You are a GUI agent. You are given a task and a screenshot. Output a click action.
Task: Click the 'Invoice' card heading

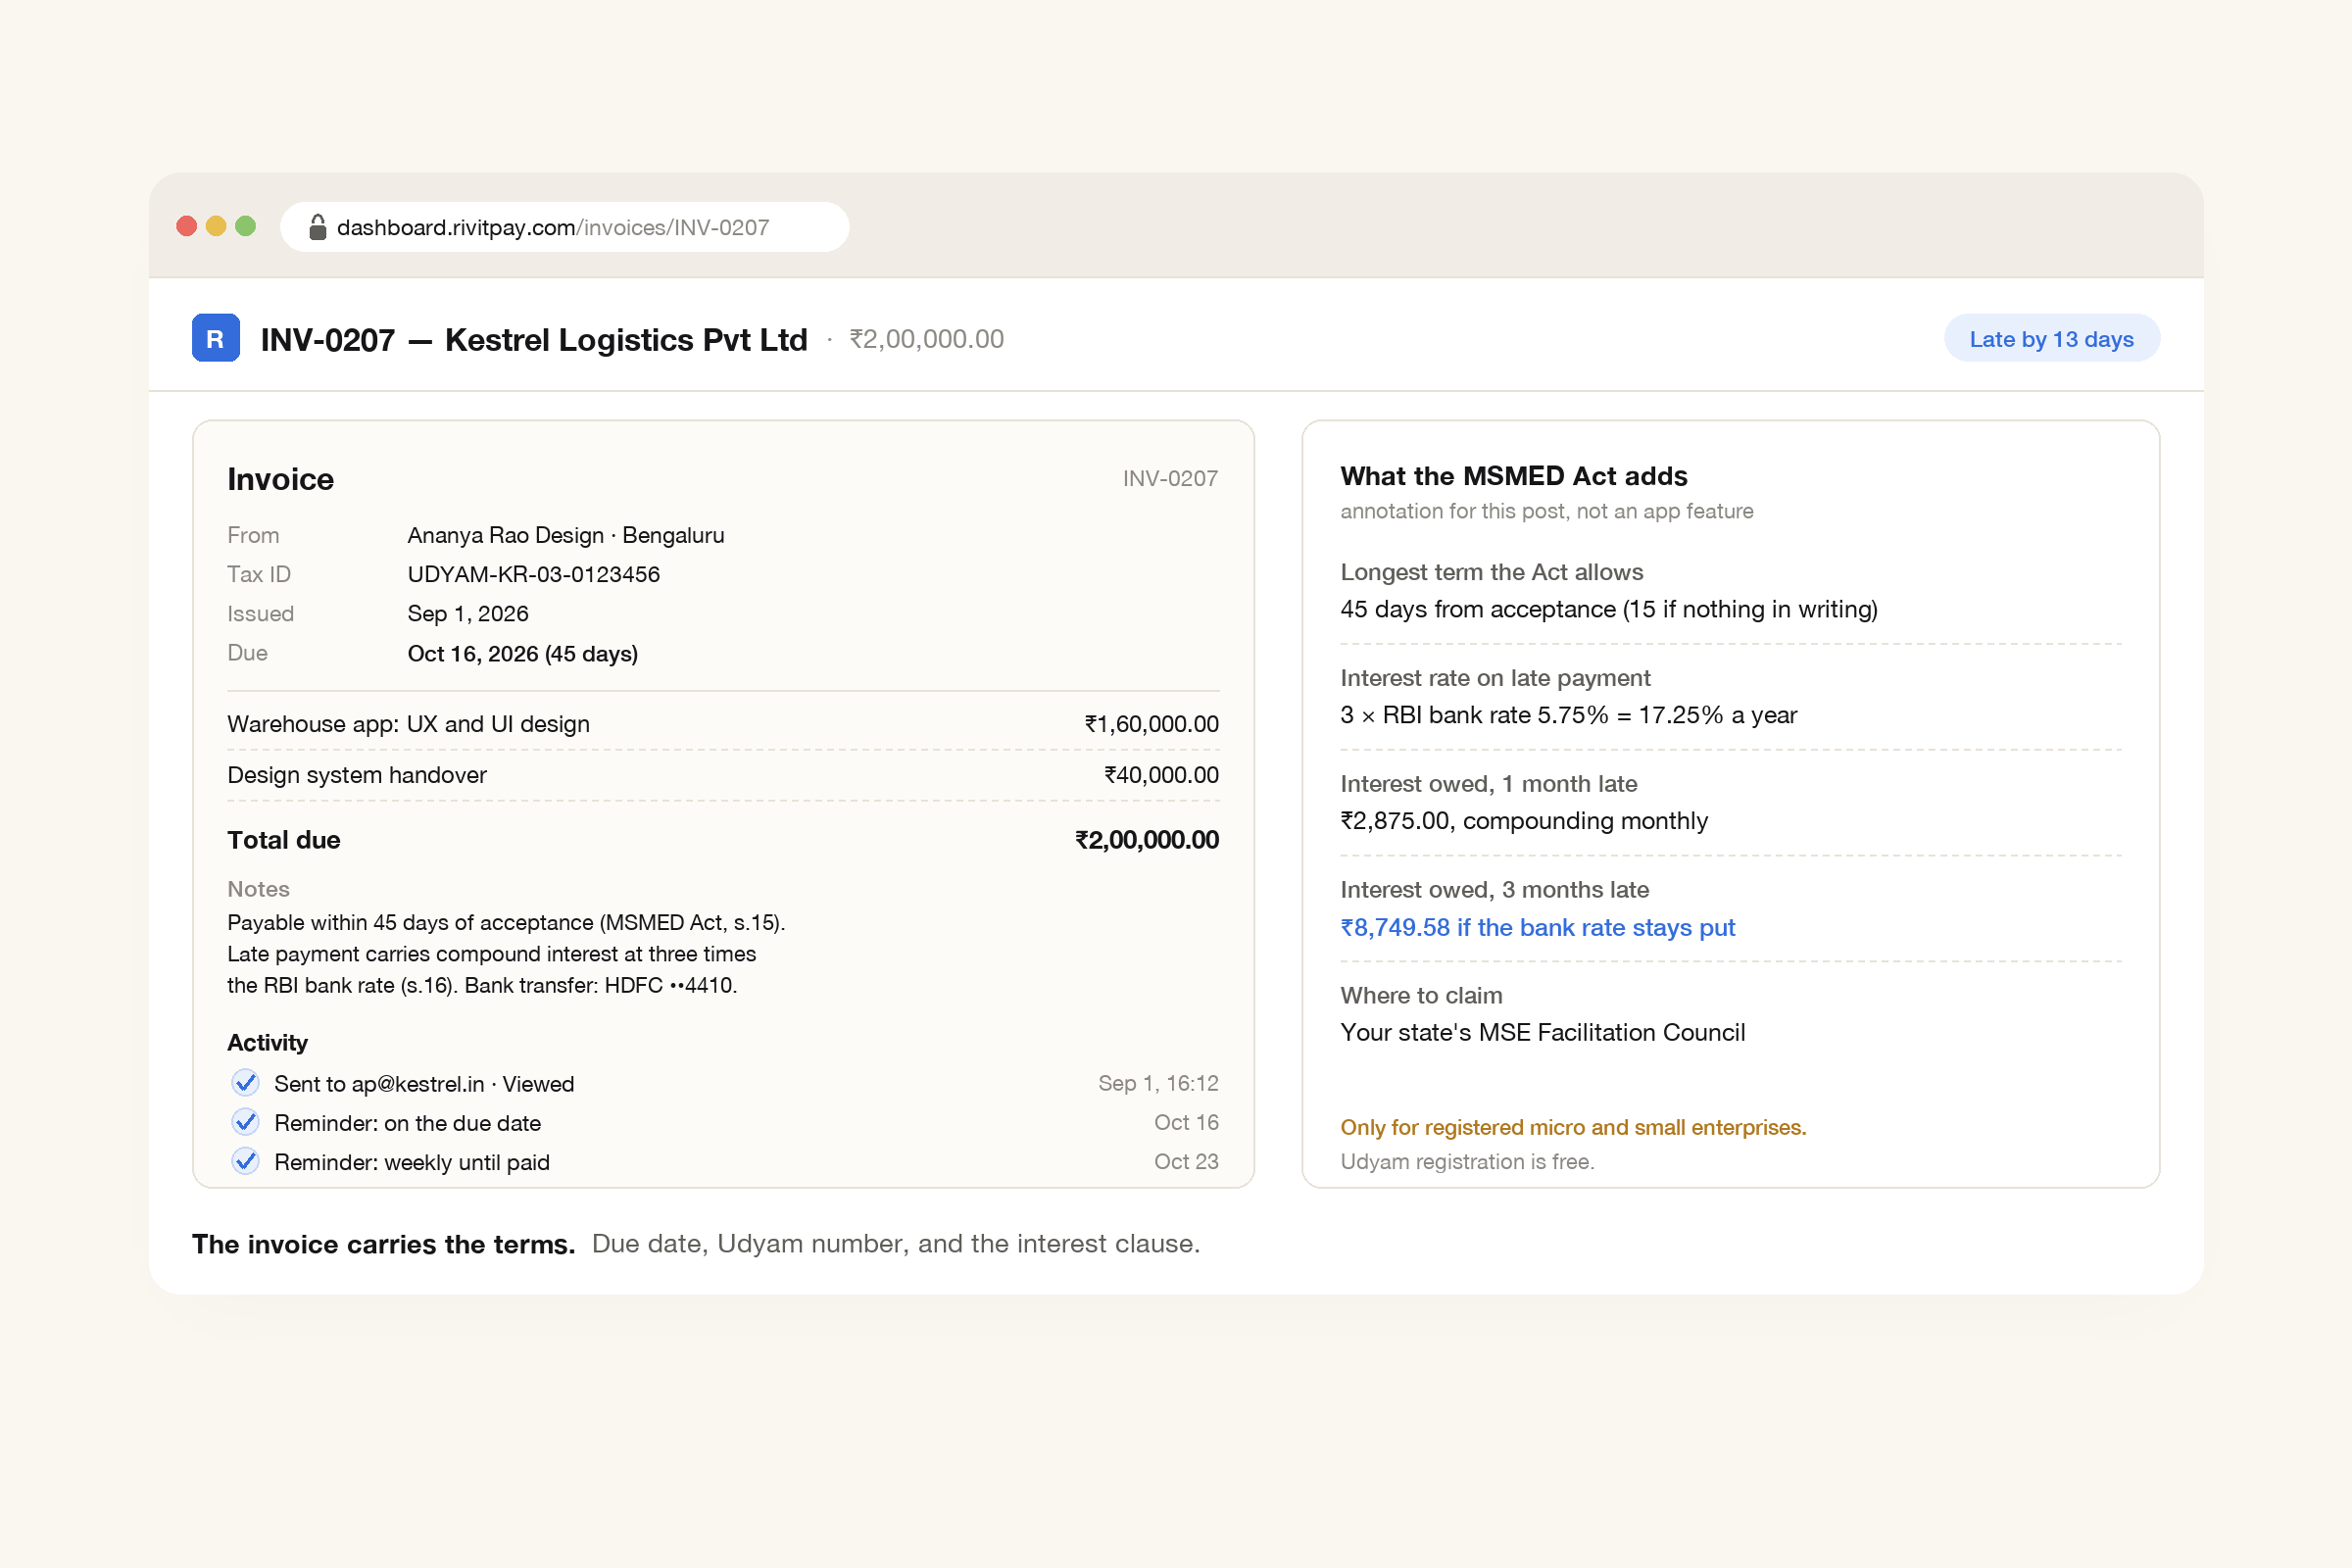click(x=280, y=479)
